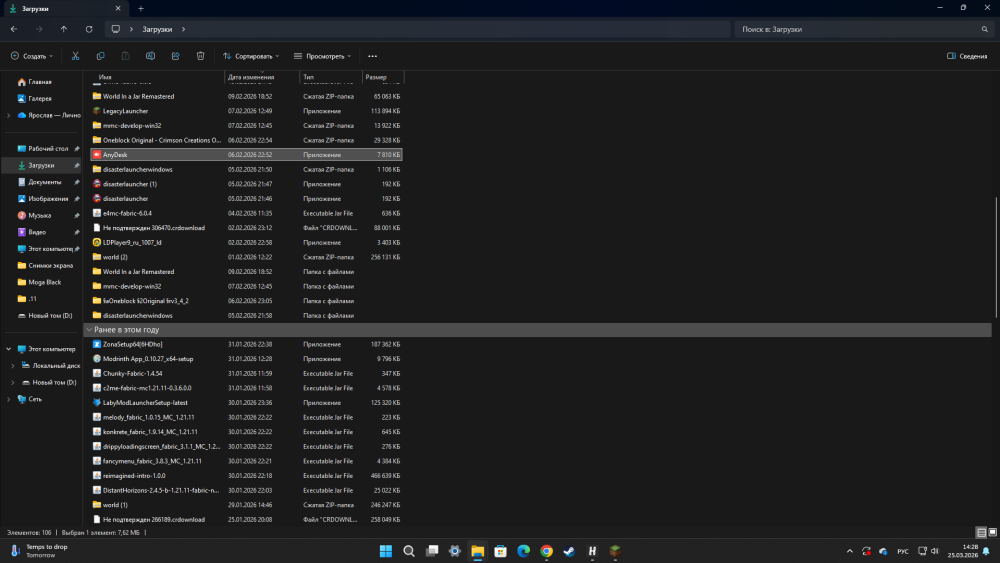Click the Minecraft grass block taskbar icon
This screenshot has height=563, width=1000.
[615, 551]
